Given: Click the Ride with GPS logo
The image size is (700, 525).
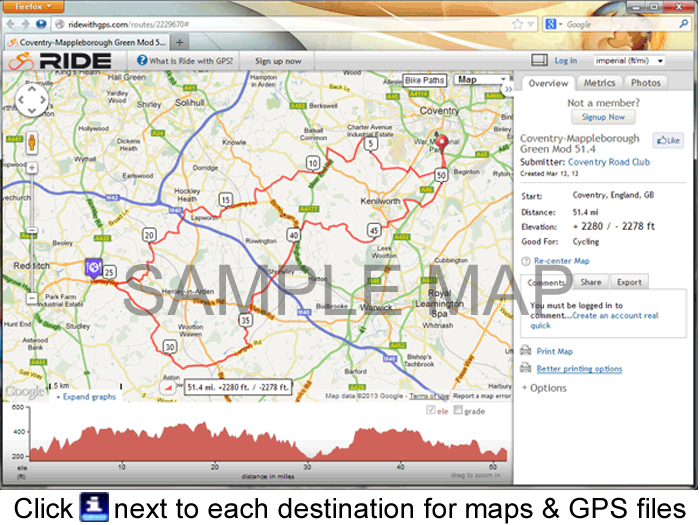Looking at the screenshot, I should [61, 61].
